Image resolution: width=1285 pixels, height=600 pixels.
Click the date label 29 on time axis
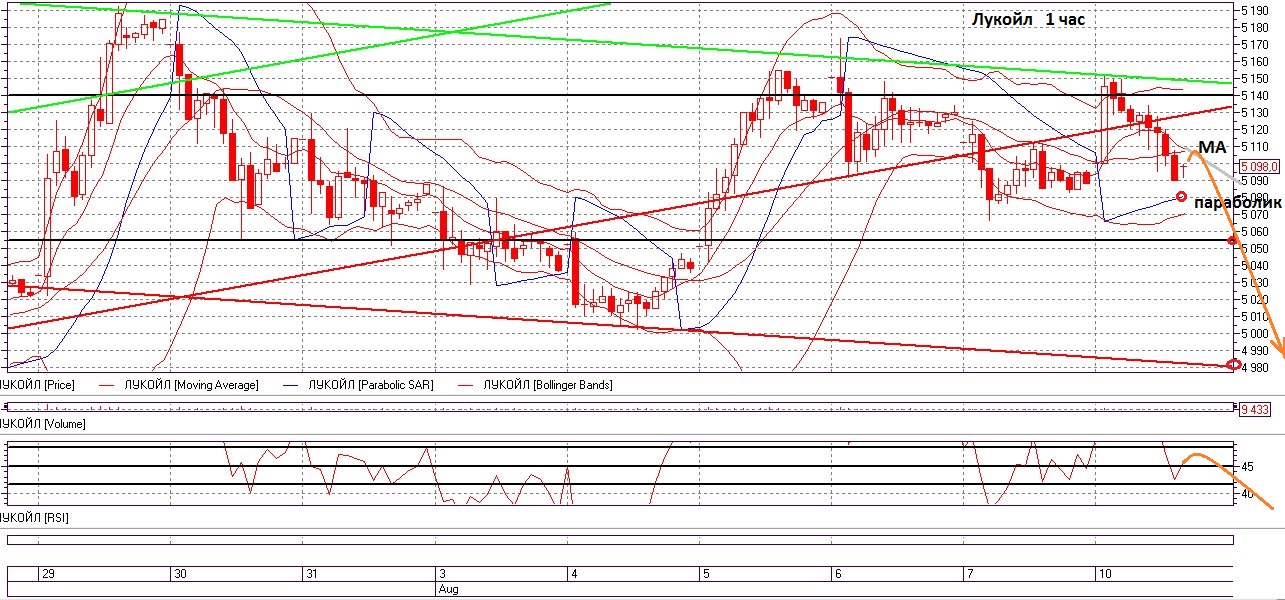pyautogui.click(x=47, y=574)
